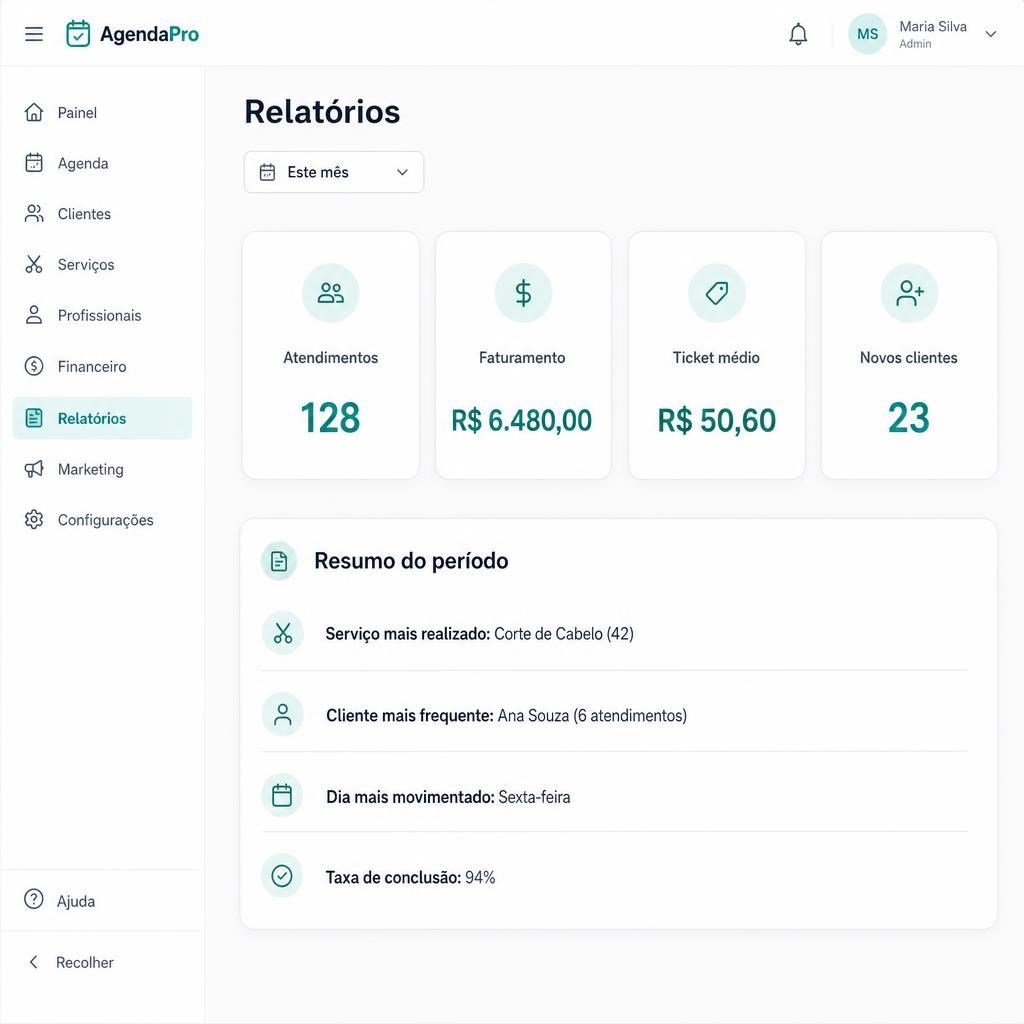Click the Painel home icon
The image size is (1024, 1024).
tap(34, 112)
